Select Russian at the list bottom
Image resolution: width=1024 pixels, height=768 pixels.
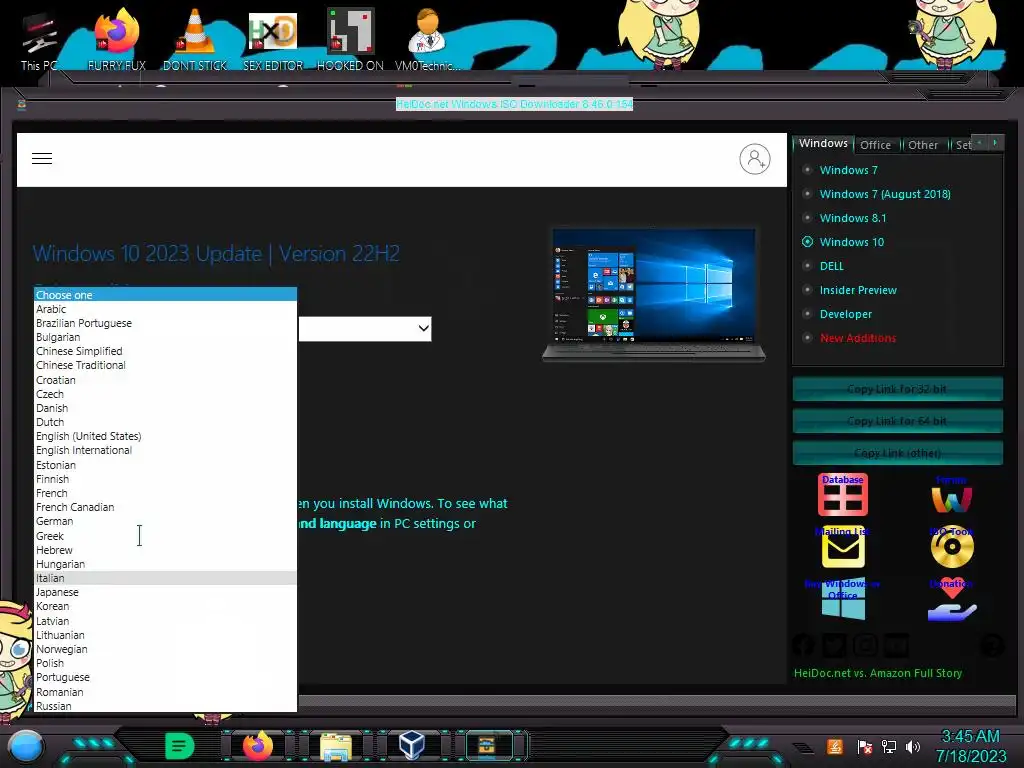165,705
